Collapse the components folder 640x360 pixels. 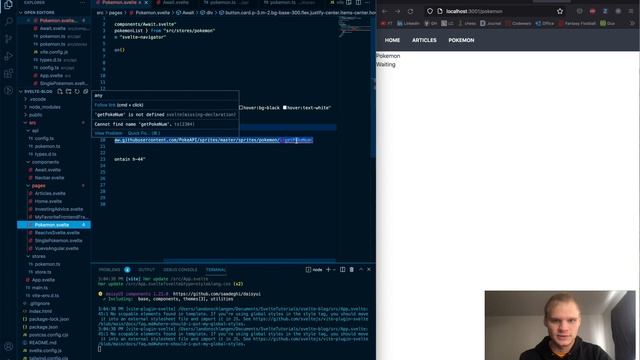pyautogui.click(x=28, y=162)
